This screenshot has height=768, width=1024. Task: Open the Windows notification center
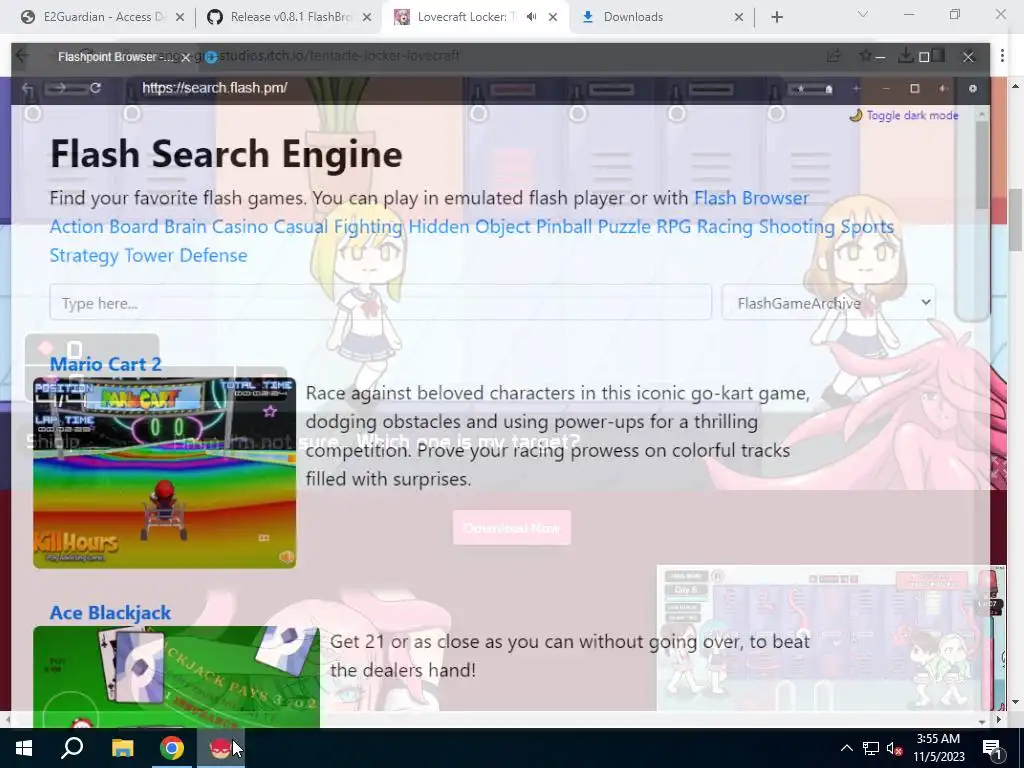992,749
